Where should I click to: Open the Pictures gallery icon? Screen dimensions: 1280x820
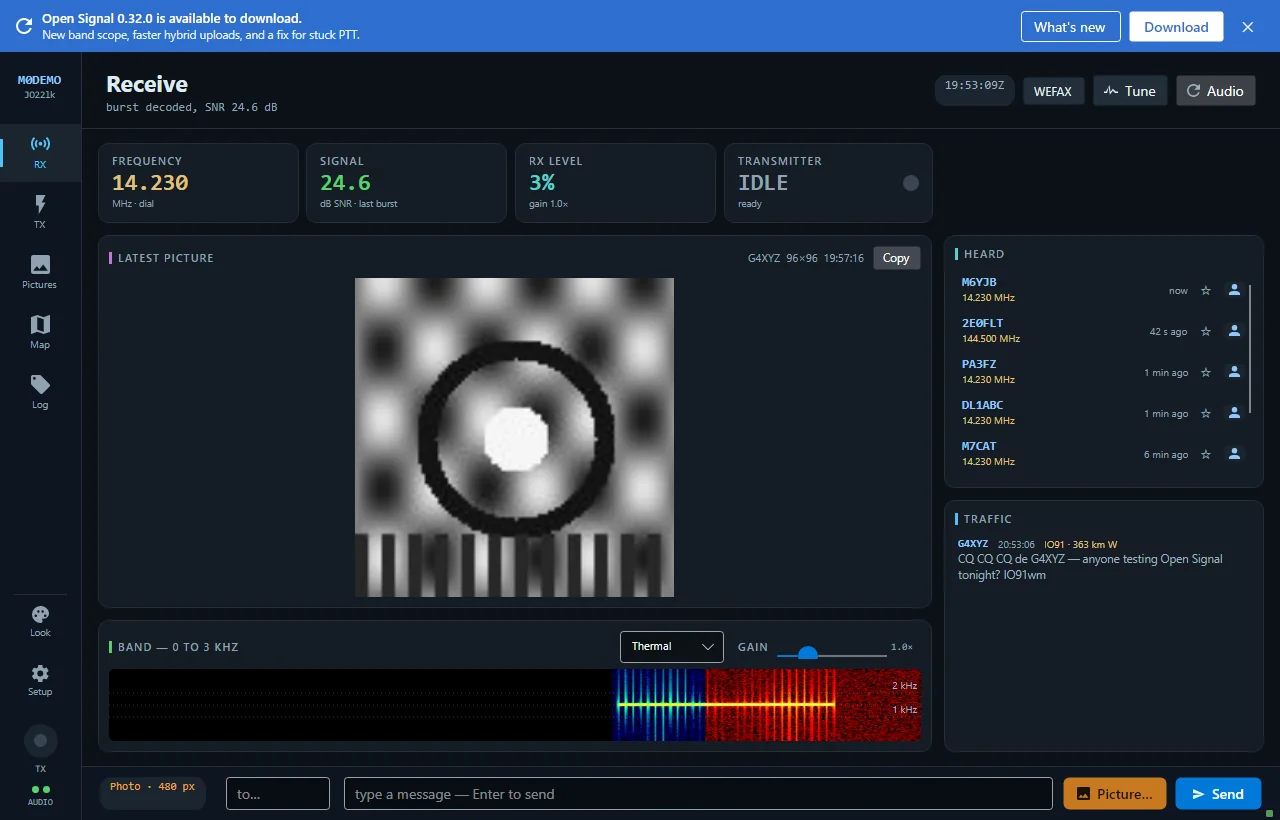(x=40, y=272)
